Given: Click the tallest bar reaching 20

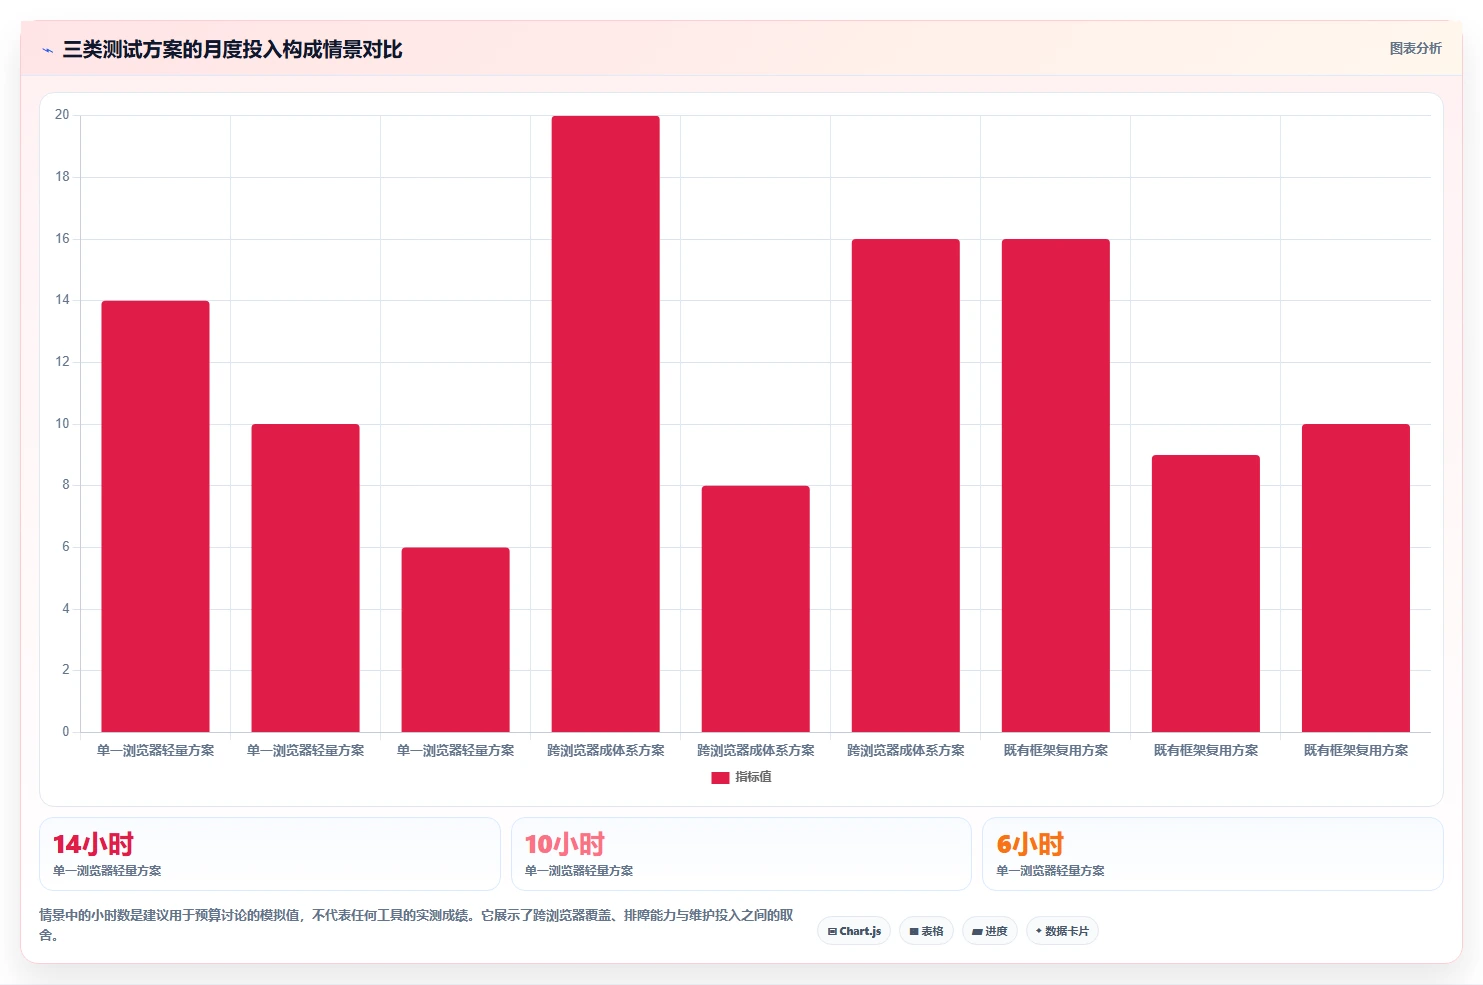Looking at the screenshot, I should (x=605, y=424).
